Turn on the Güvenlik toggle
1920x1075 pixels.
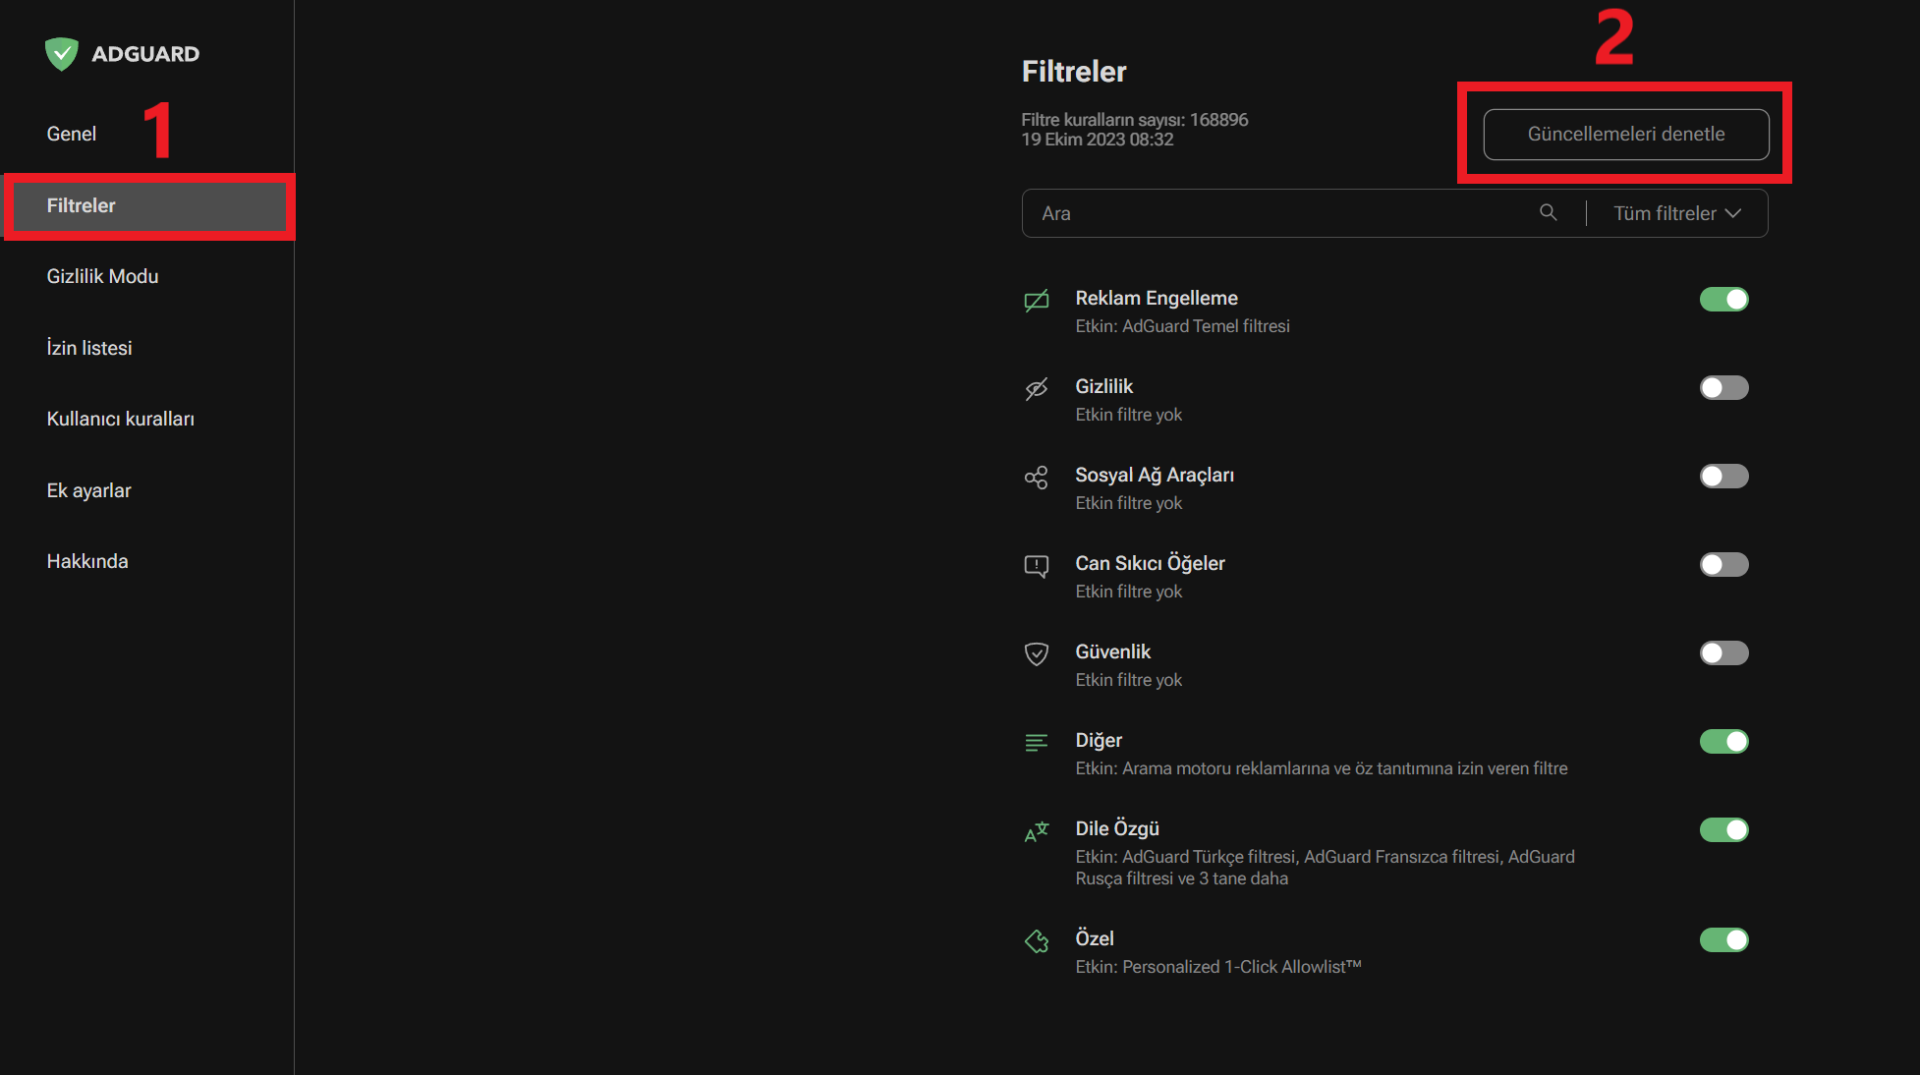point(1724,654)
